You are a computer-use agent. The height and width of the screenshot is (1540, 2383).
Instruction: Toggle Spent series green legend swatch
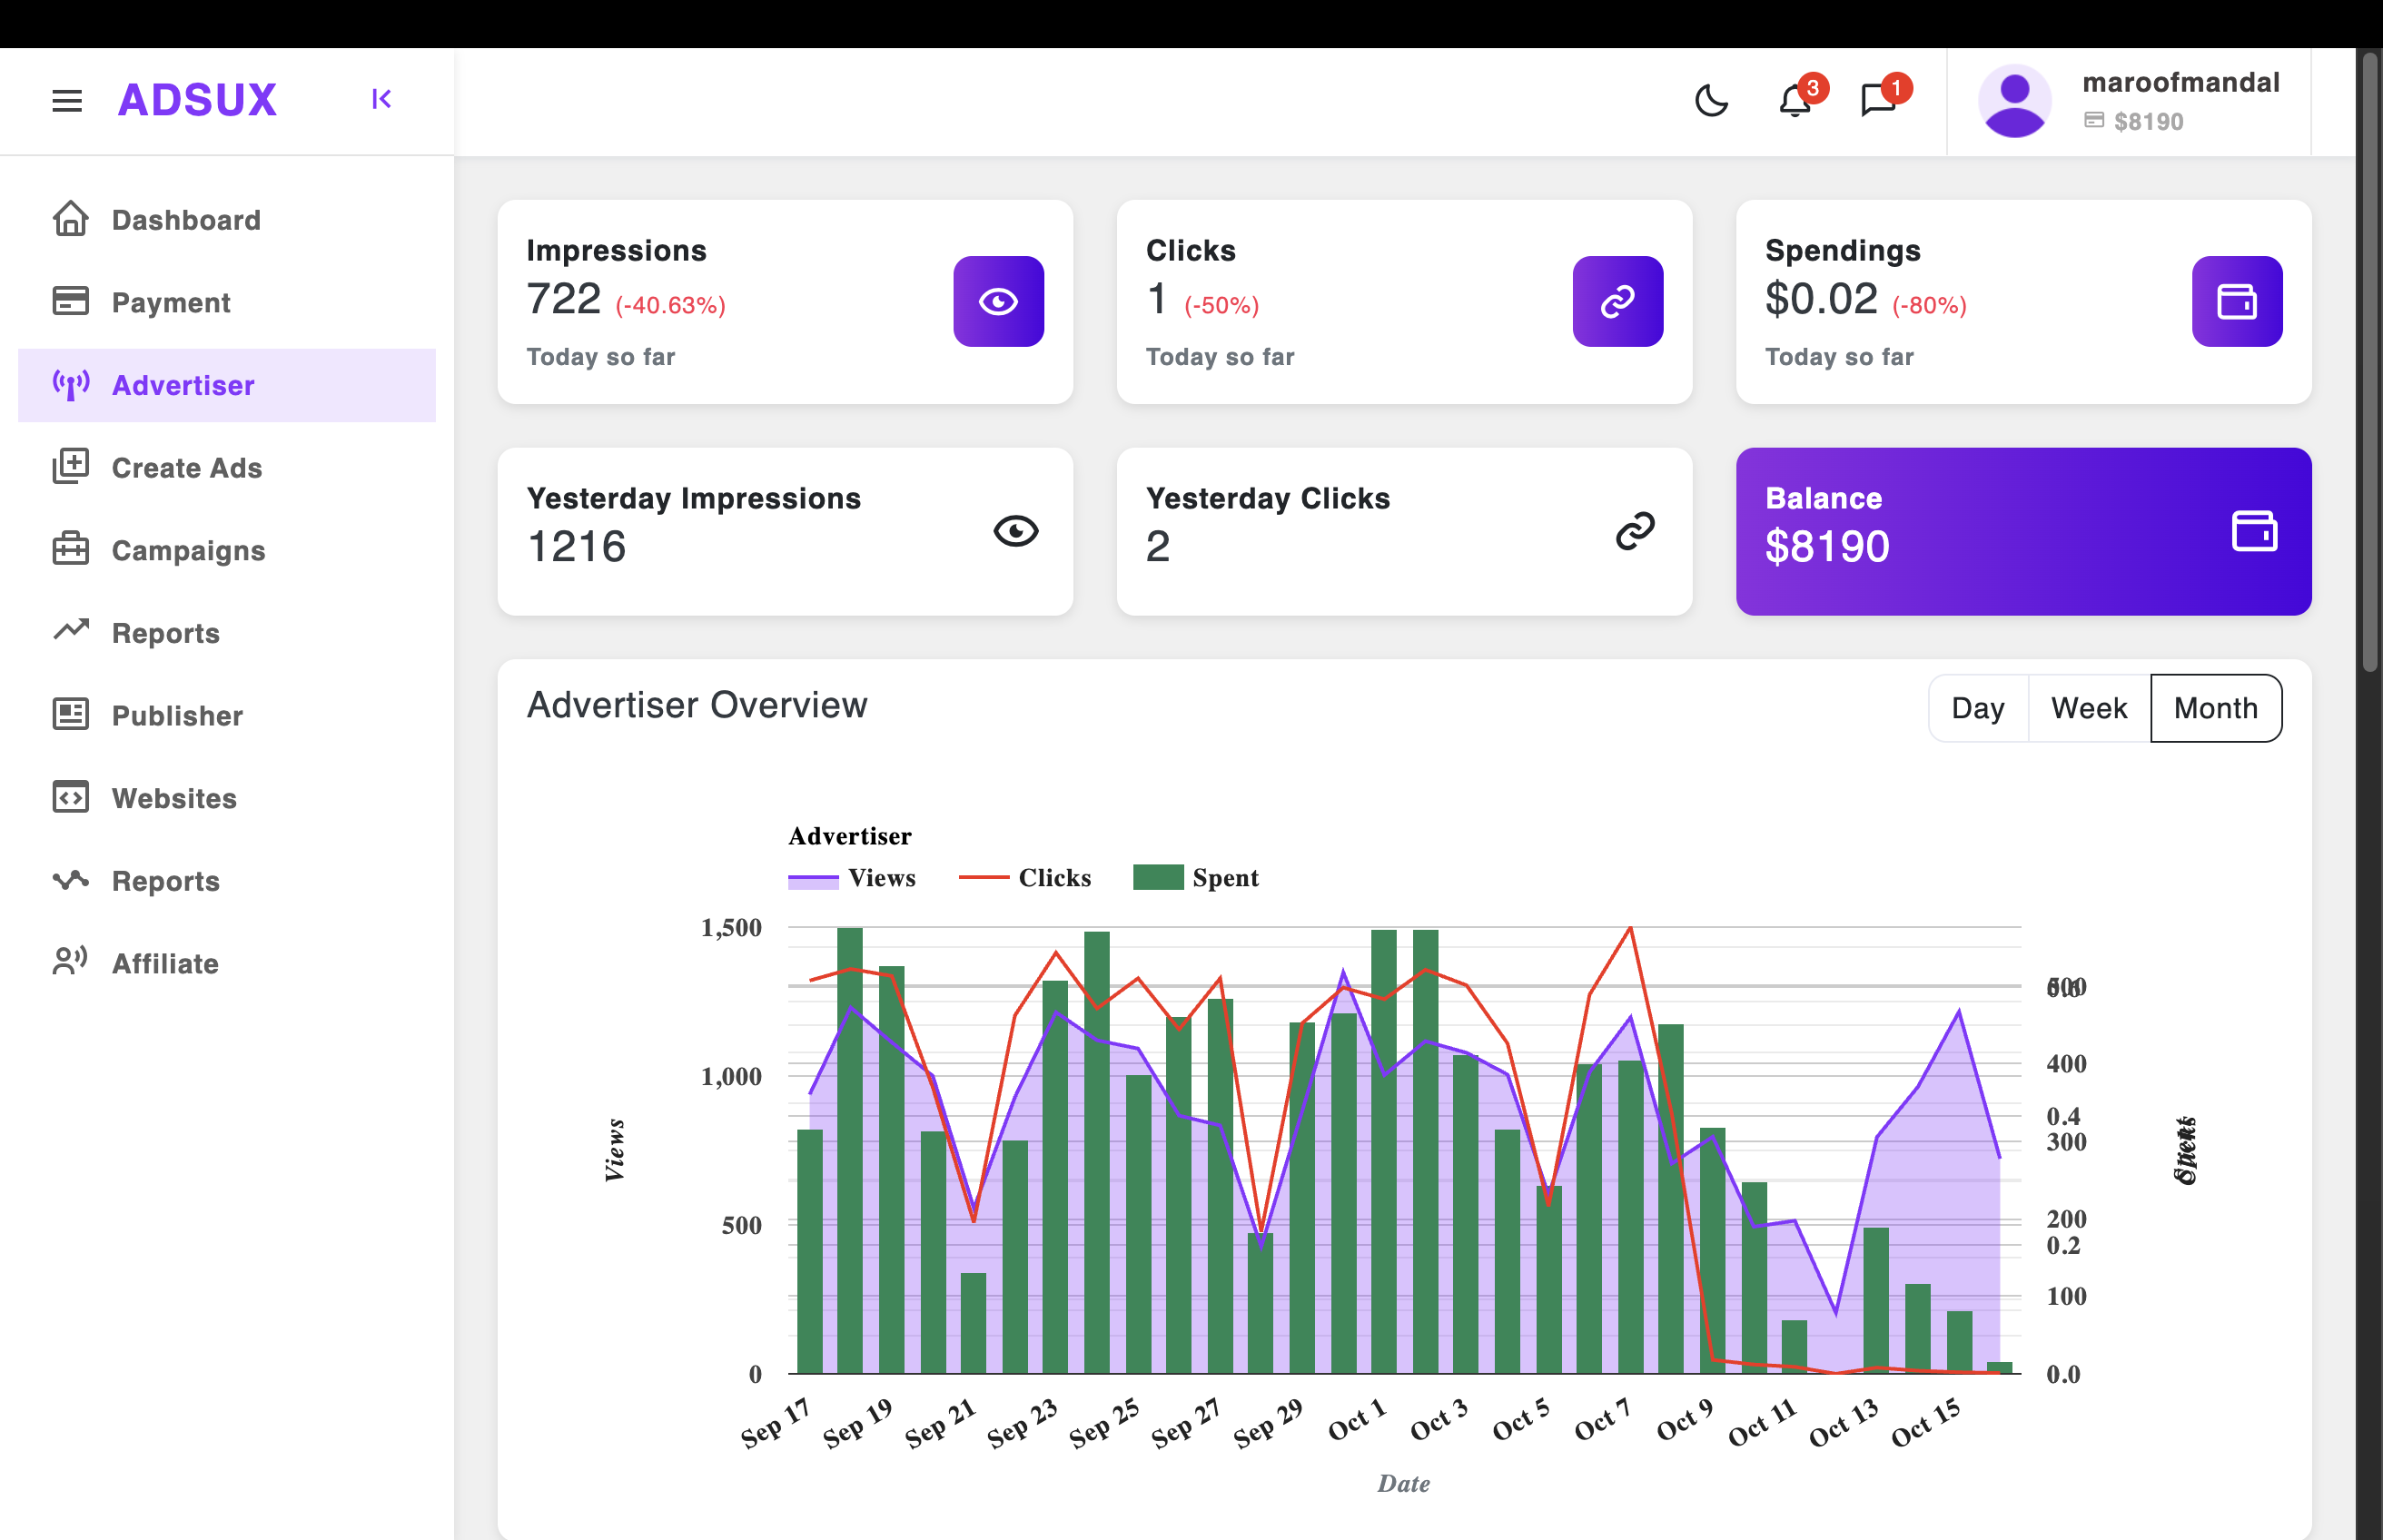(x=1158, y=877)
